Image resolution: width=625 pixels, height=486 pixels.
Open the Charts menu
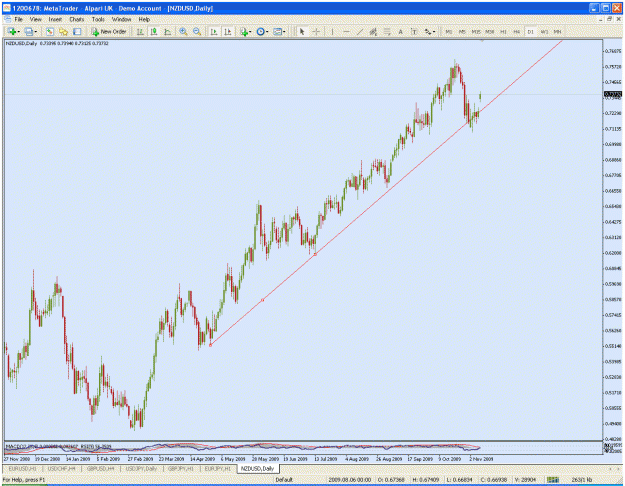(x=77, y=19)
